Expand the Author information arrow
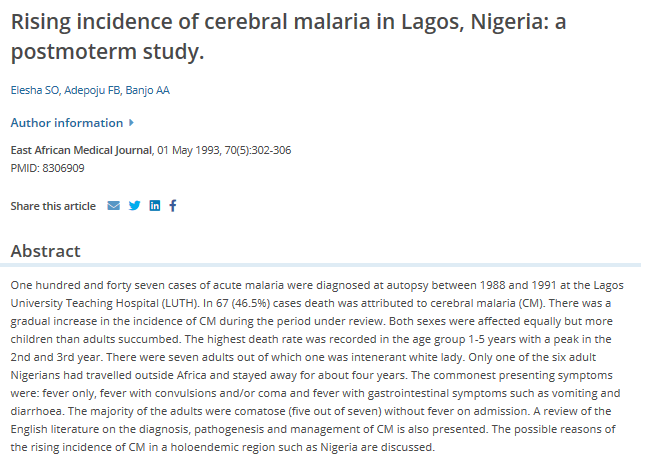The image size is (645, 465). [x=131, y=122]
